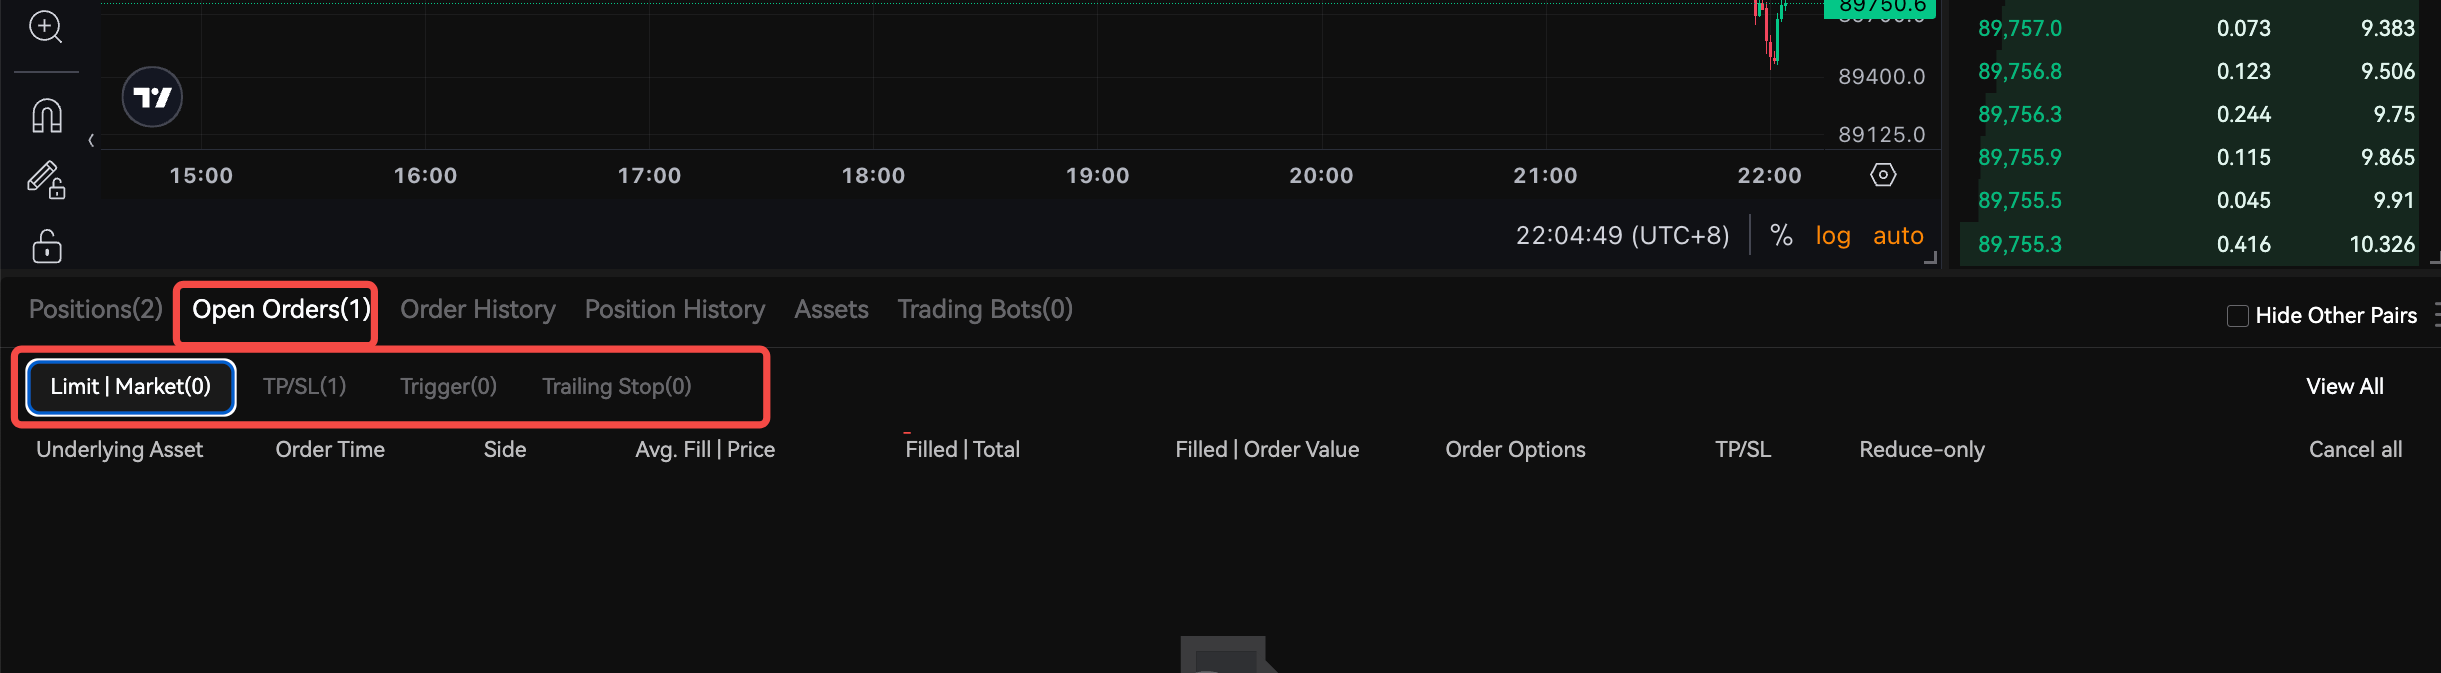The image size is (2441, 673).
Task: Check the Hide Other Pairs checkbox
Action: click(x=2238, y=316)
